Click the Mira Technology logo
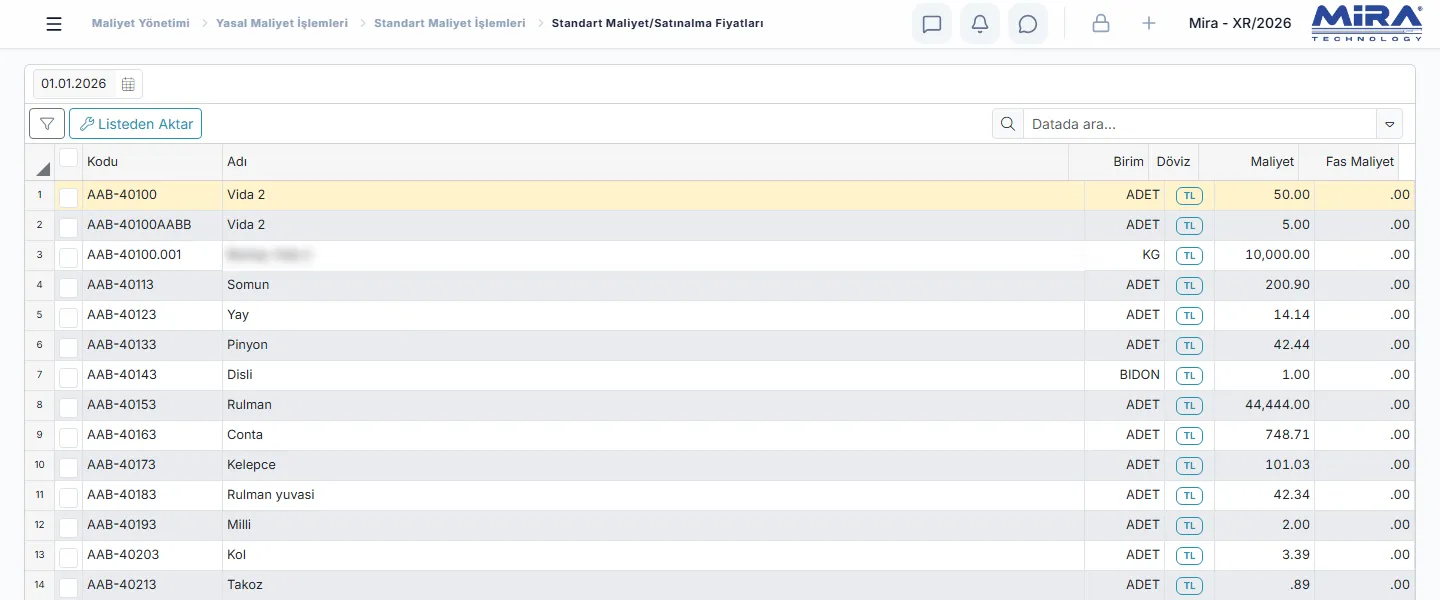The height and width of the screenshot is (600, 1440). pyautogui.click(x=1367, y=23)
